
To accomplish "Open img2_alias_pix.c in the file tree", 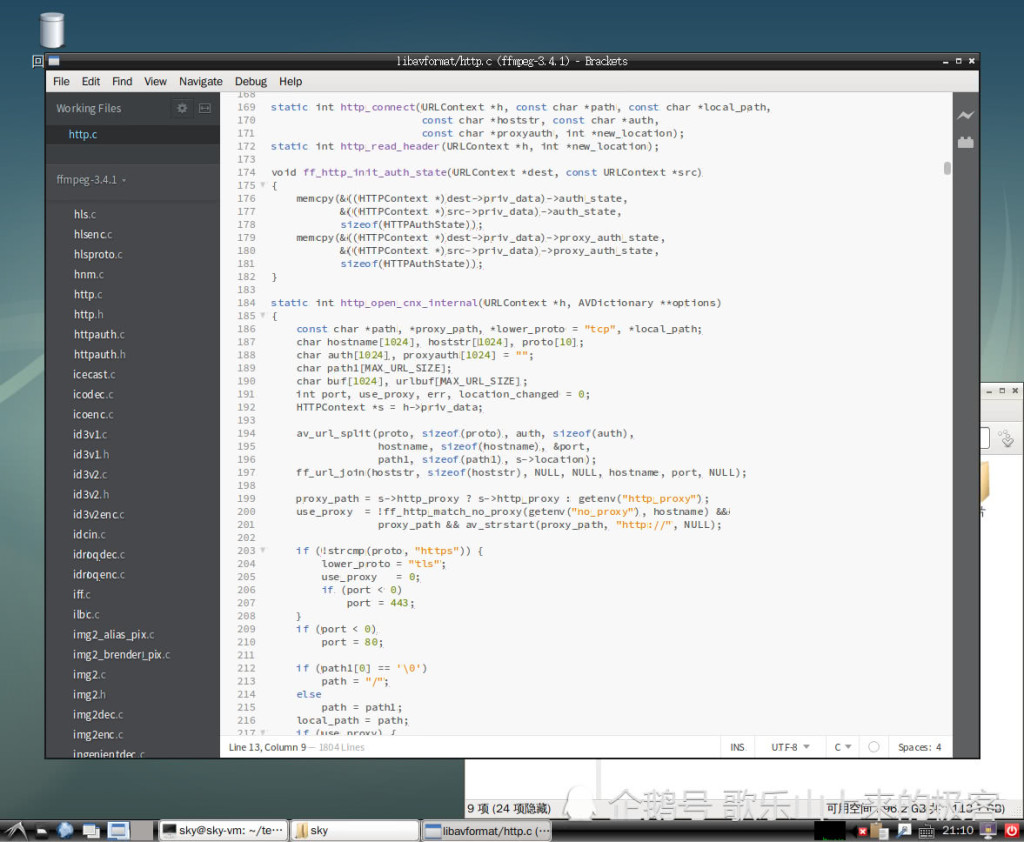I will (114, 635).
